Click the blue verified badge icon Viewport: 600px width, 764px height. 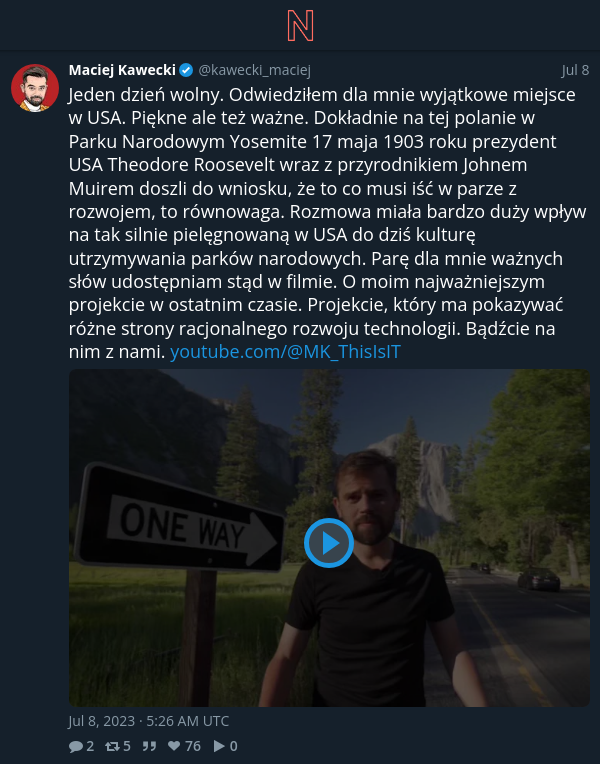coord(186,71)
